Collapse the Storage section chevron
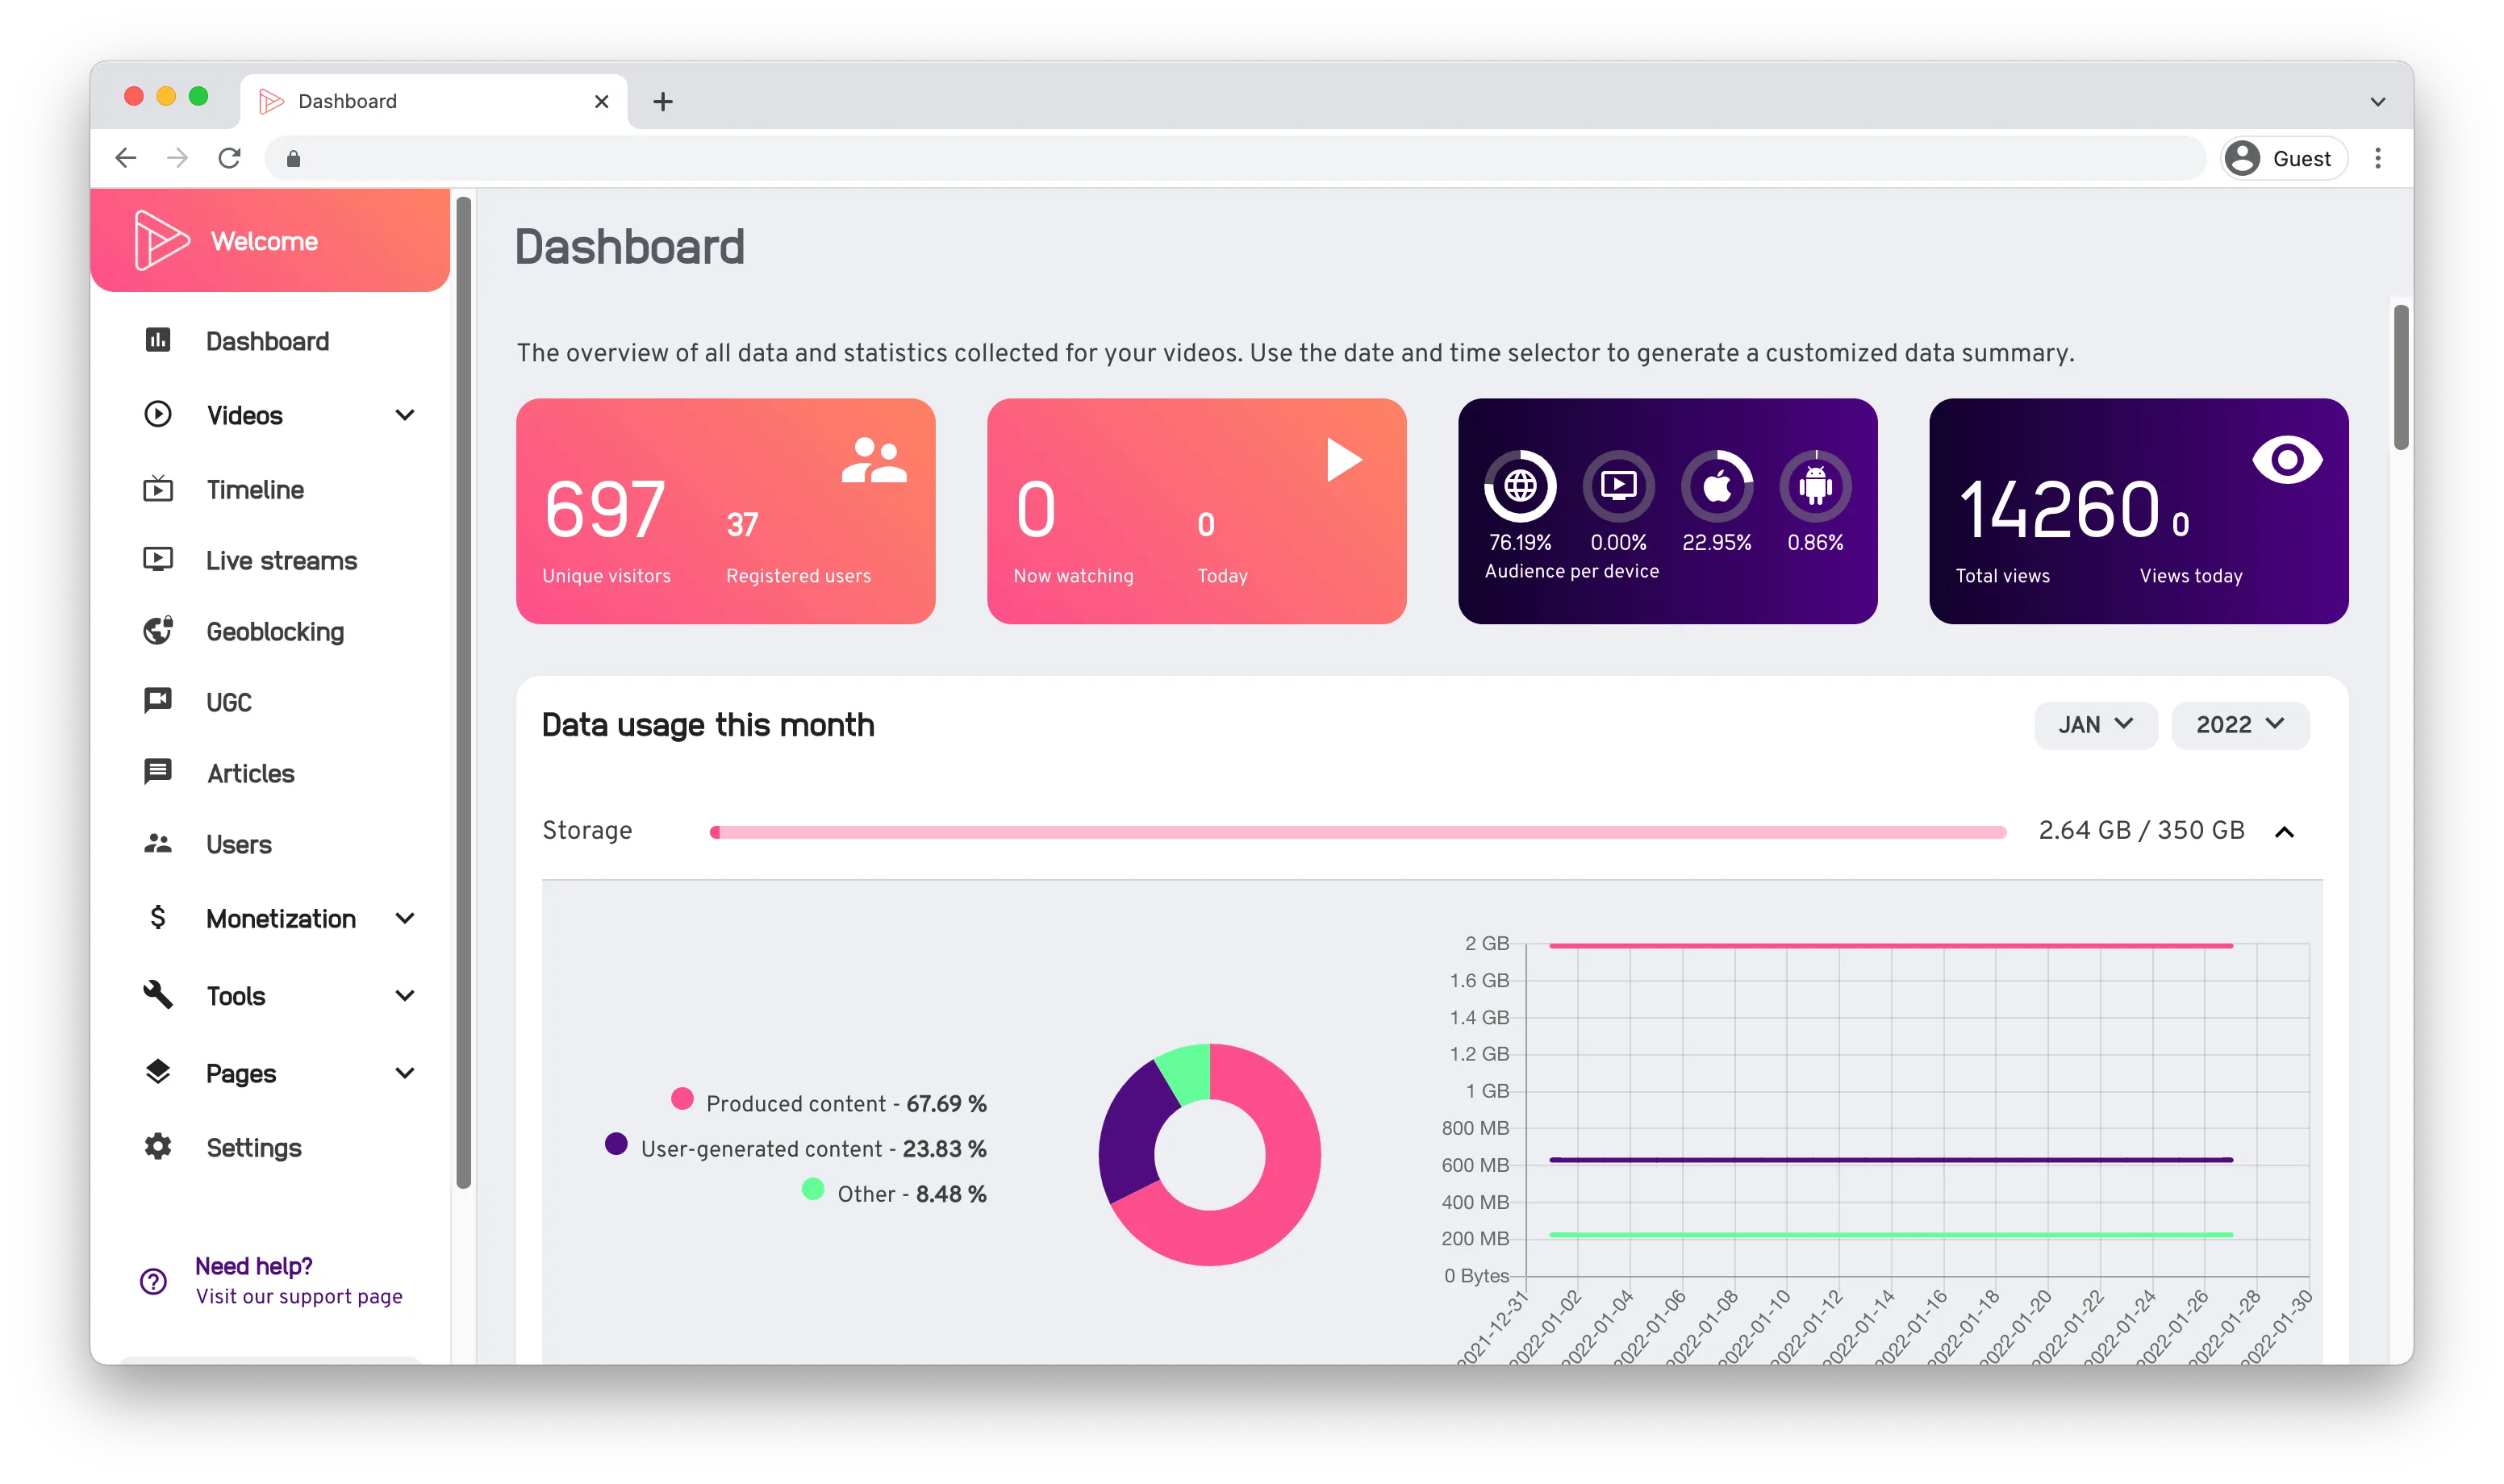The image size is (2504, 1484). click(2284, 832)
